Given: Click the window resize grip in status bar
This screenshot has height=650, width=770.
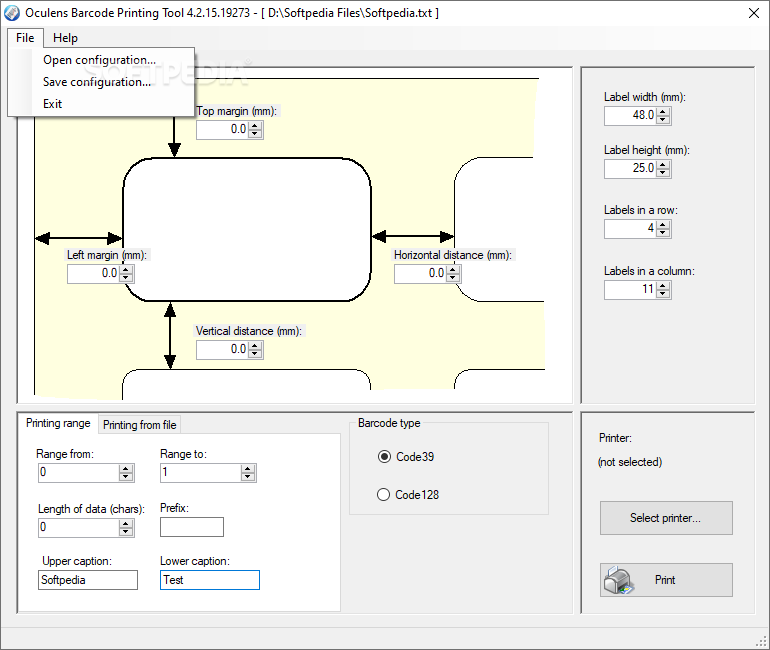Looking at the screenshot, I should (x=761, y=642).
